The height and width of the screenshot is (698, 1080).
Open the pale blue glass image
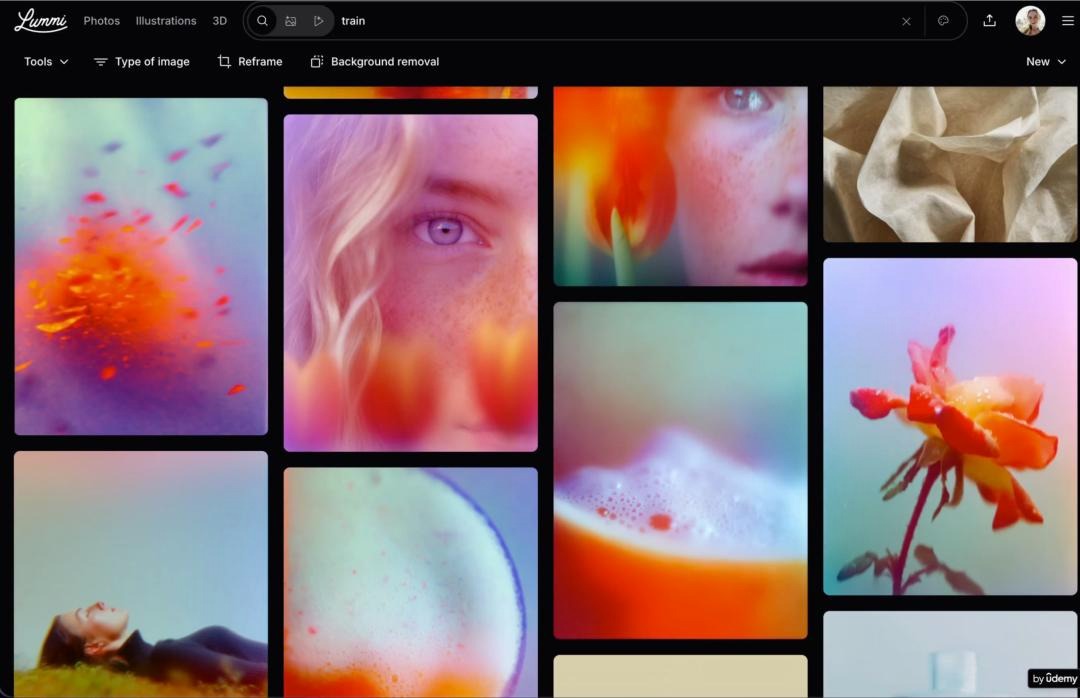click(x=950, y=655)
